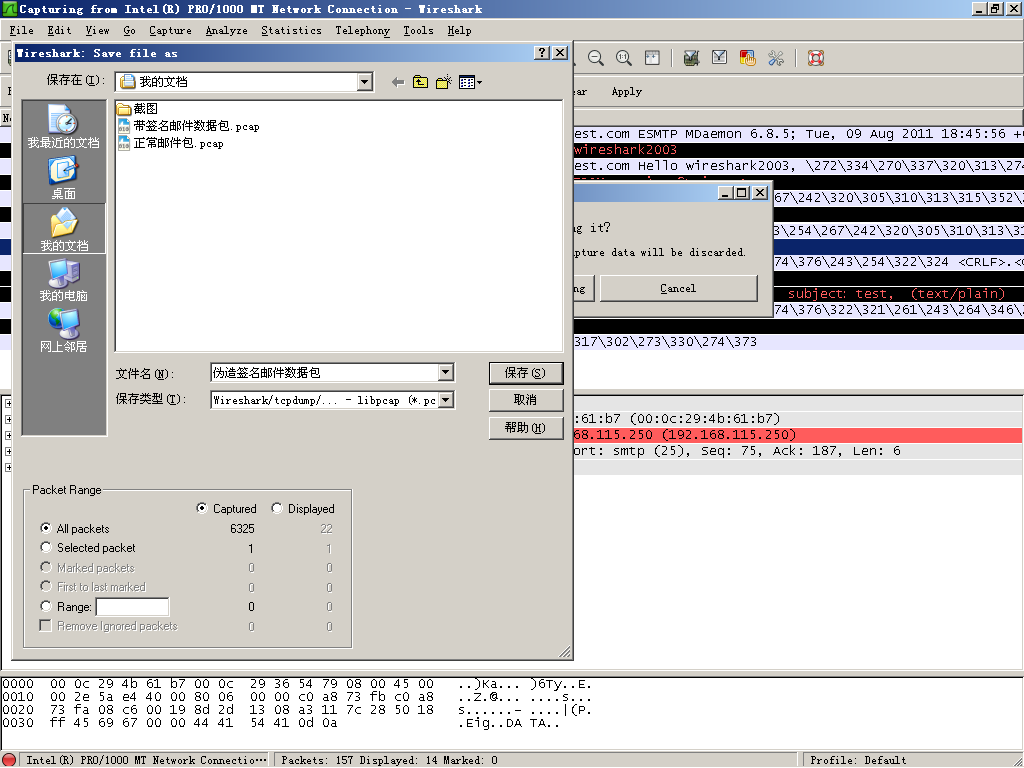1024x768 pixels.
Task: Select the Displayed radio button
Action: [x=277, y=508]
